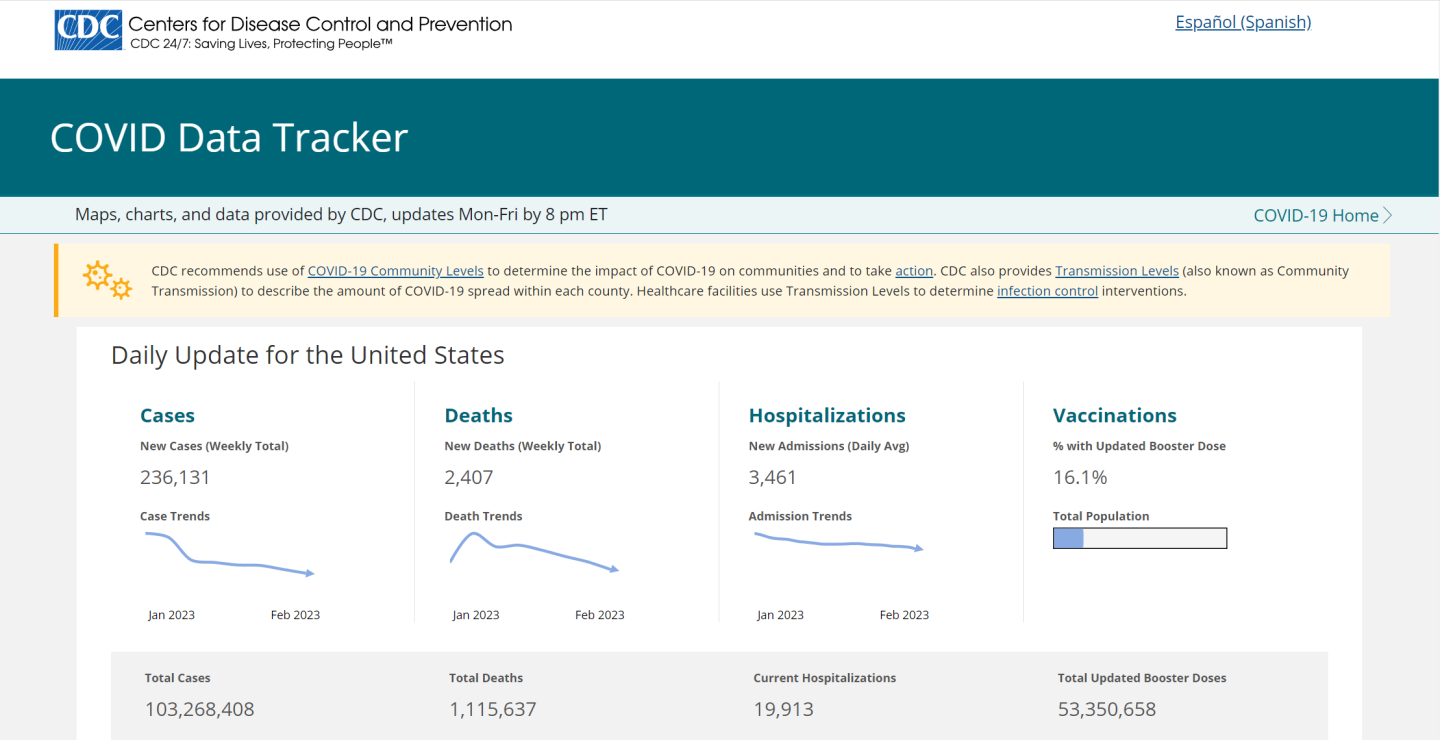This screenshot has height=740, width=1440.
Task: Click the Death Trends line chart
Action: point(534,552)
